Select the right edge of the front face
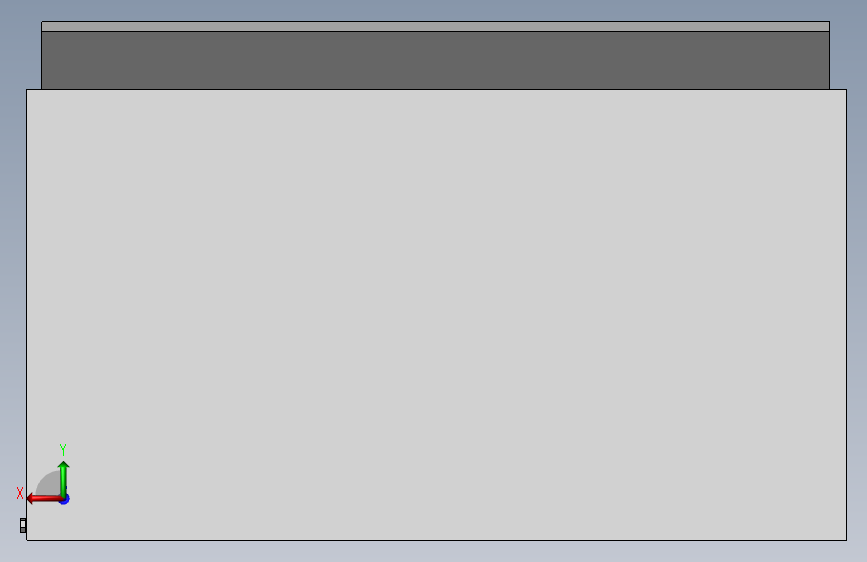This screenshot has width=867, height=562. coord(847,315)
